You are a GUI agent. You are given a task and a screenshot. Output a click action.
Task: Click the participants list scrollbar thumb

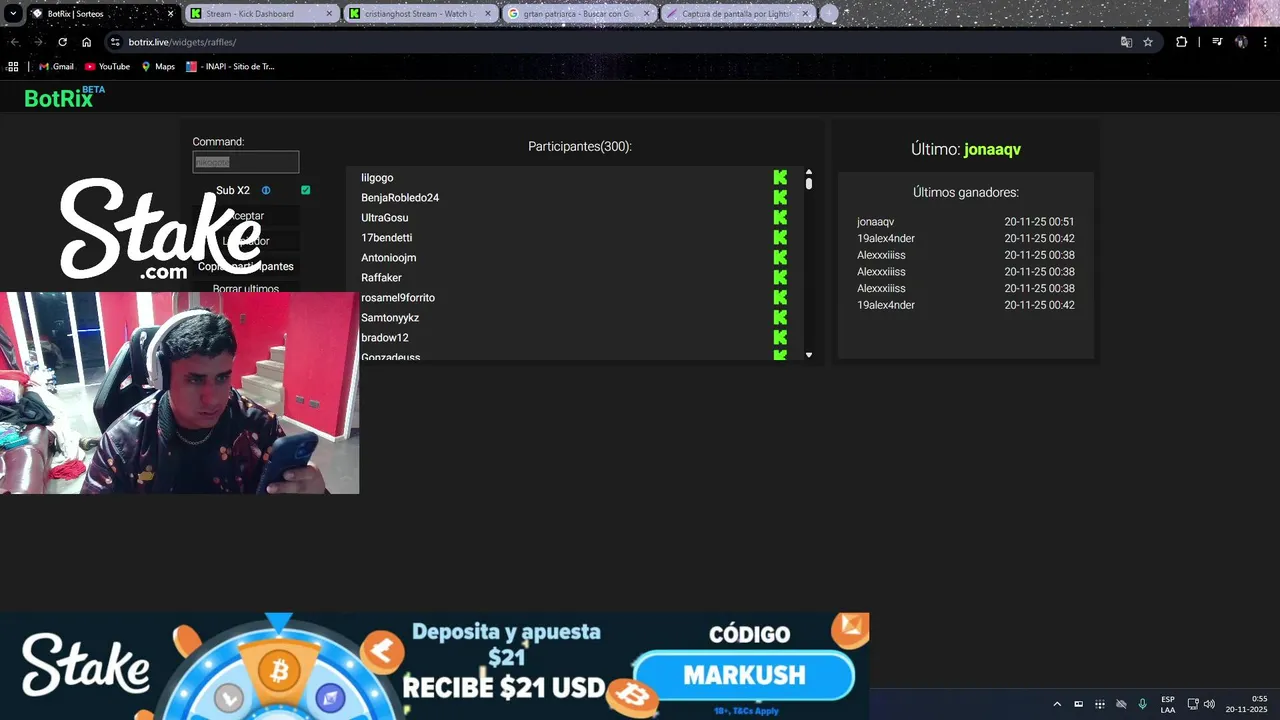click(809, 184)
